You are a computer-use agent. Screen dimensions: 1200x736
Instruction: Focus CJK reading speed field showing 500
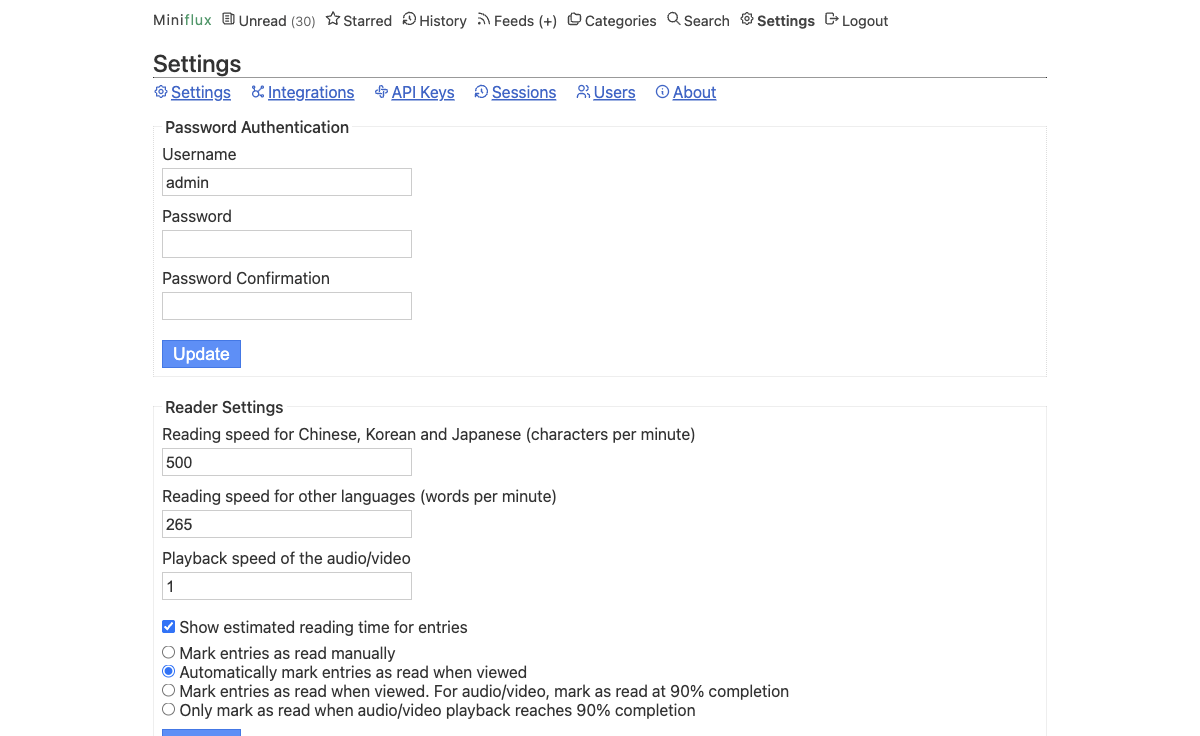tap(287, 462)
